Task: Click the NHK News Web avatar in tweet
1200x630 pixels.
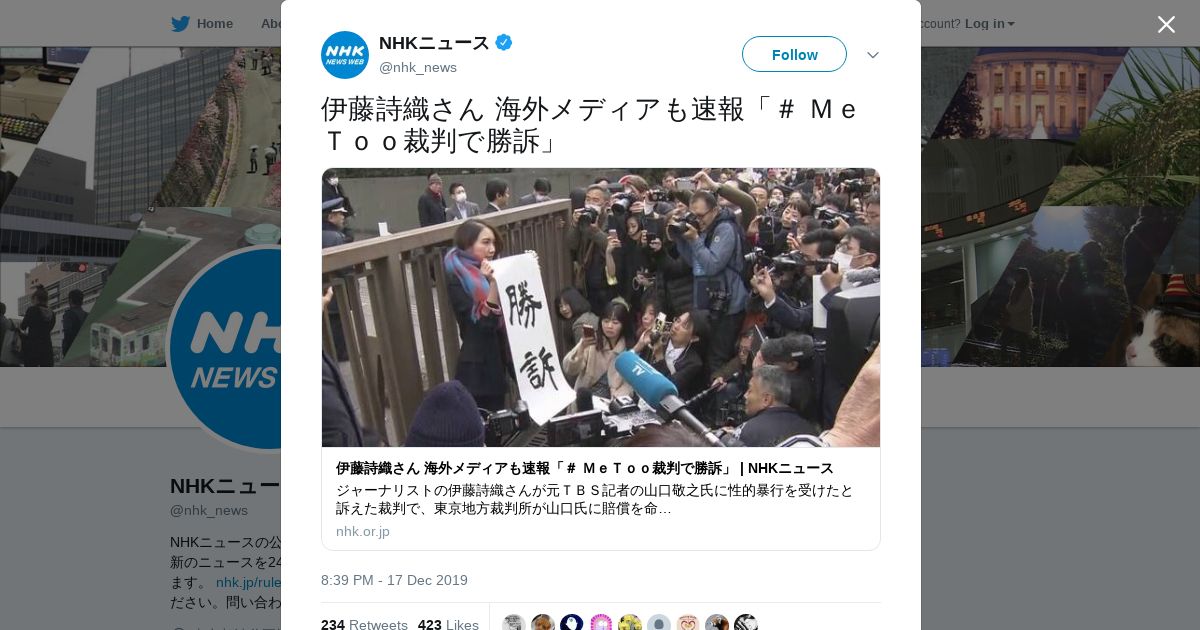Action: [345, 55]
